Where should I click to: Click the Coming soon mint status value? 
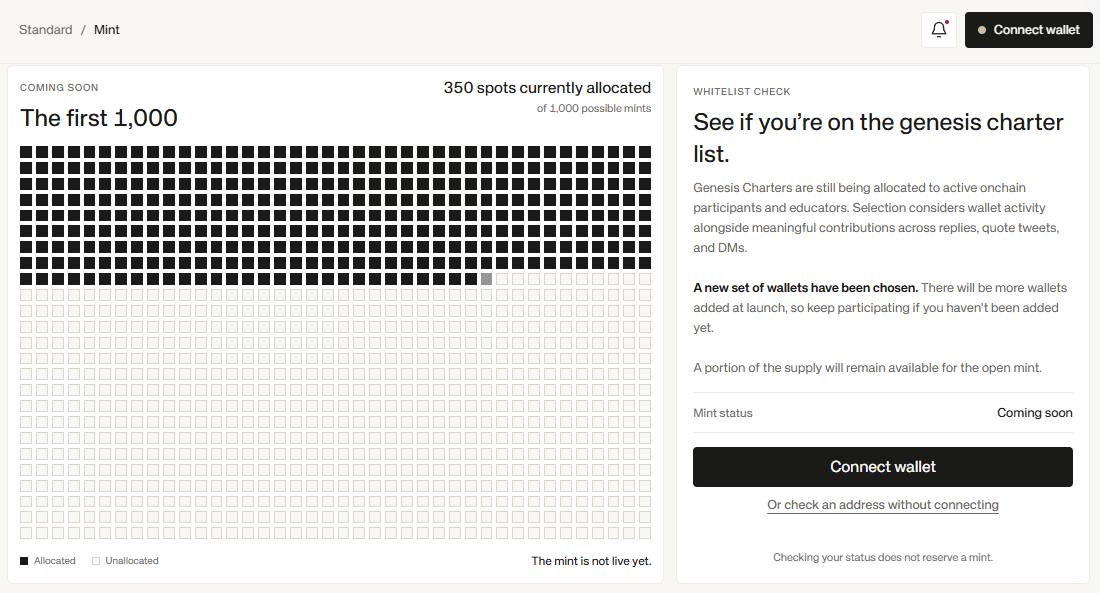coord(1035,413)
